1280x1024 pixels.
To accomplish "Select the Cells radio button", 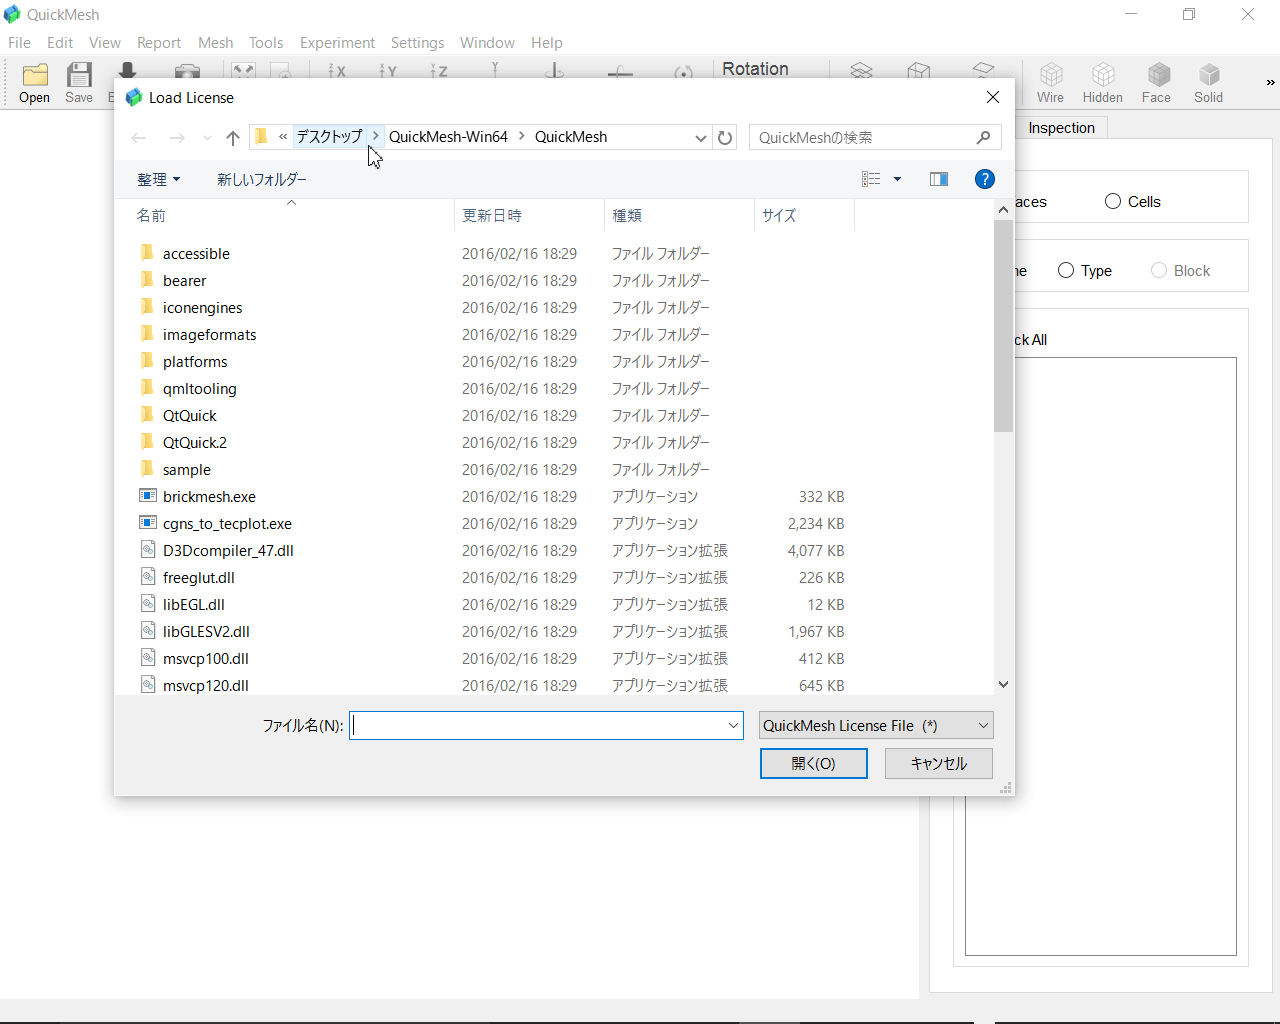I will coord(1113,201).
